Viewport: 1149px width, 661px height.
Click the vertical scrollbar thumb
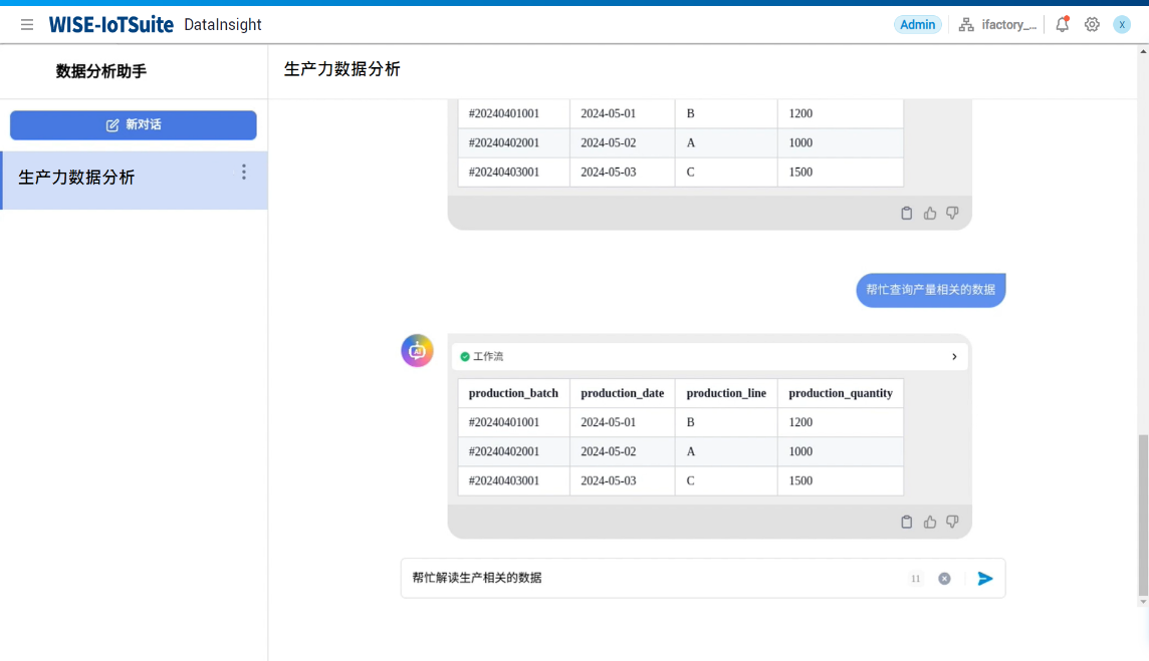click(x=1143, y=514)
